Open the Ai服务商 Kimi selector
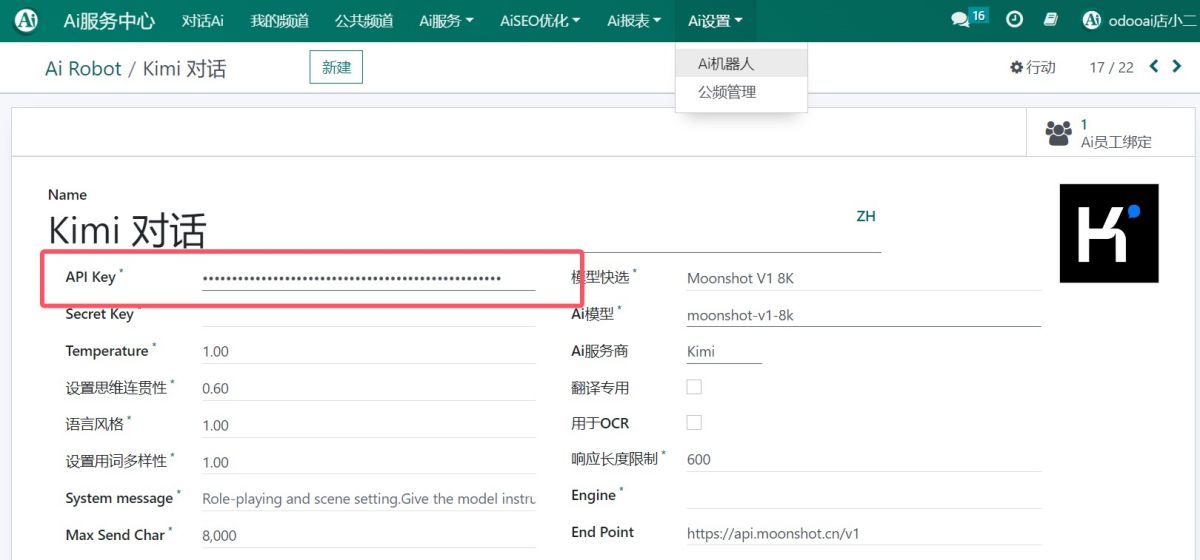 pos(724,351)
